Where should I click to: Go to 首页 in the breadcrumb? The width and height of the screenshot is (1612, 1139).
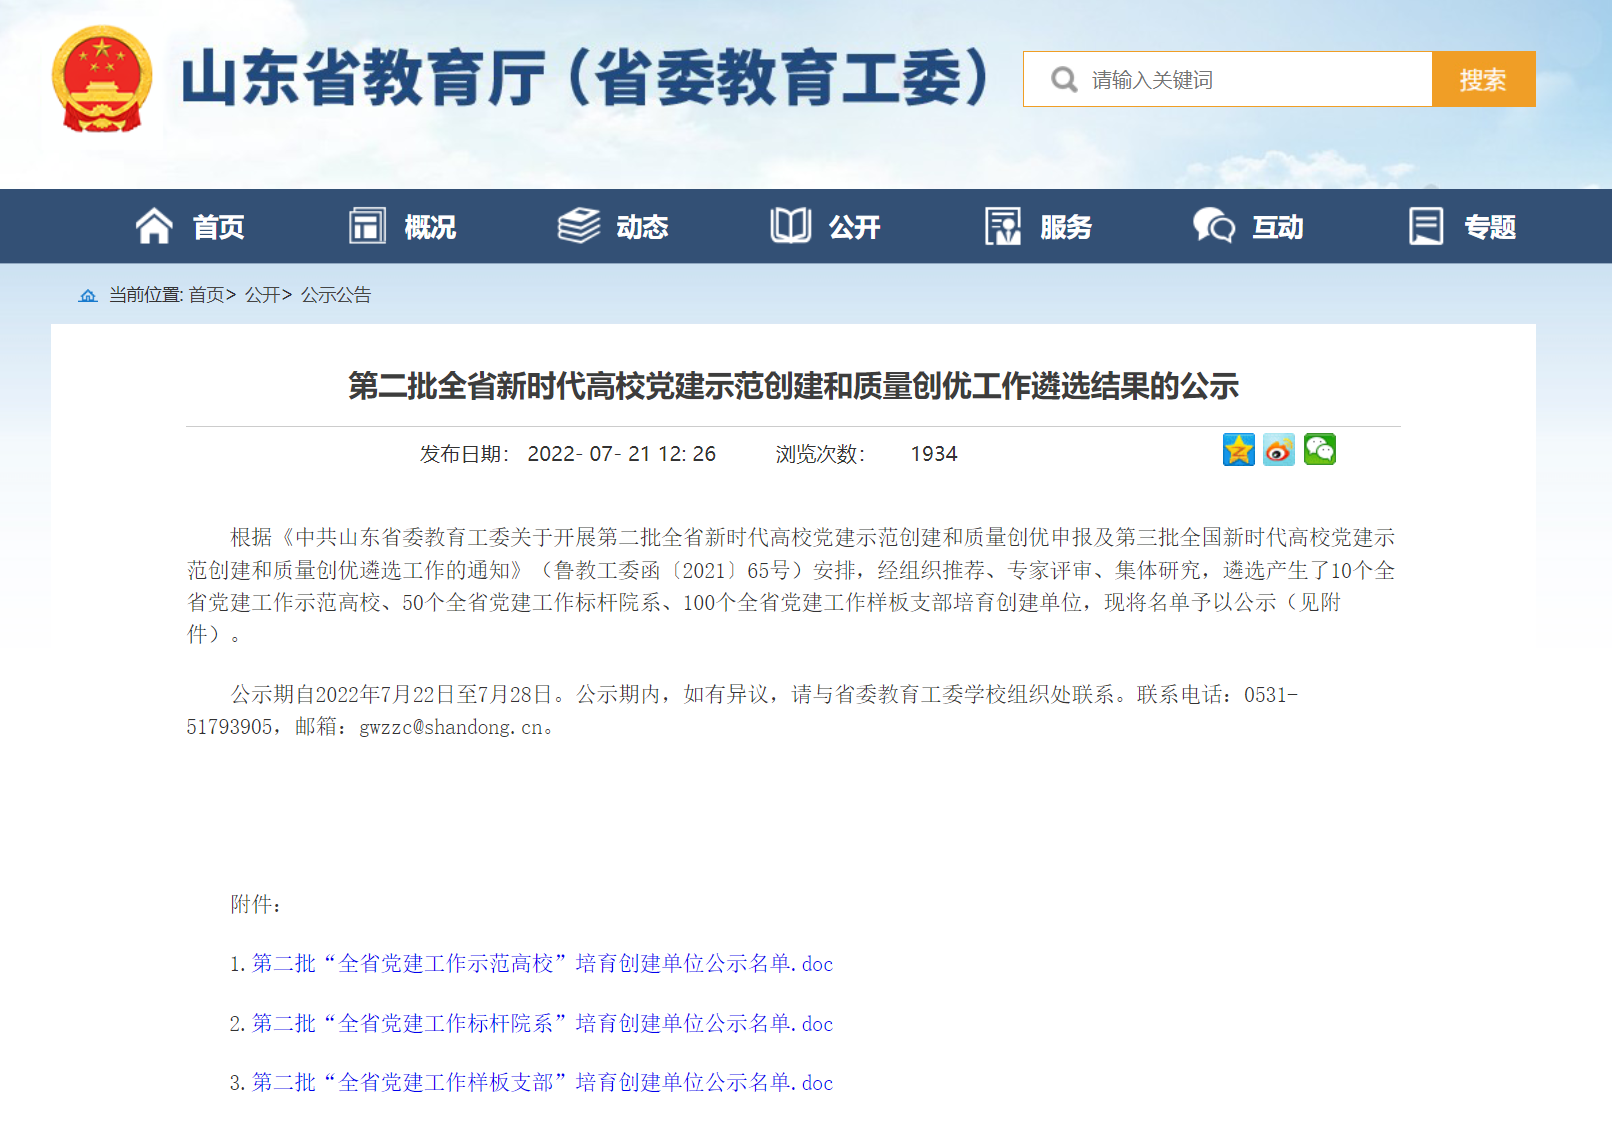(x=206, y=296)
